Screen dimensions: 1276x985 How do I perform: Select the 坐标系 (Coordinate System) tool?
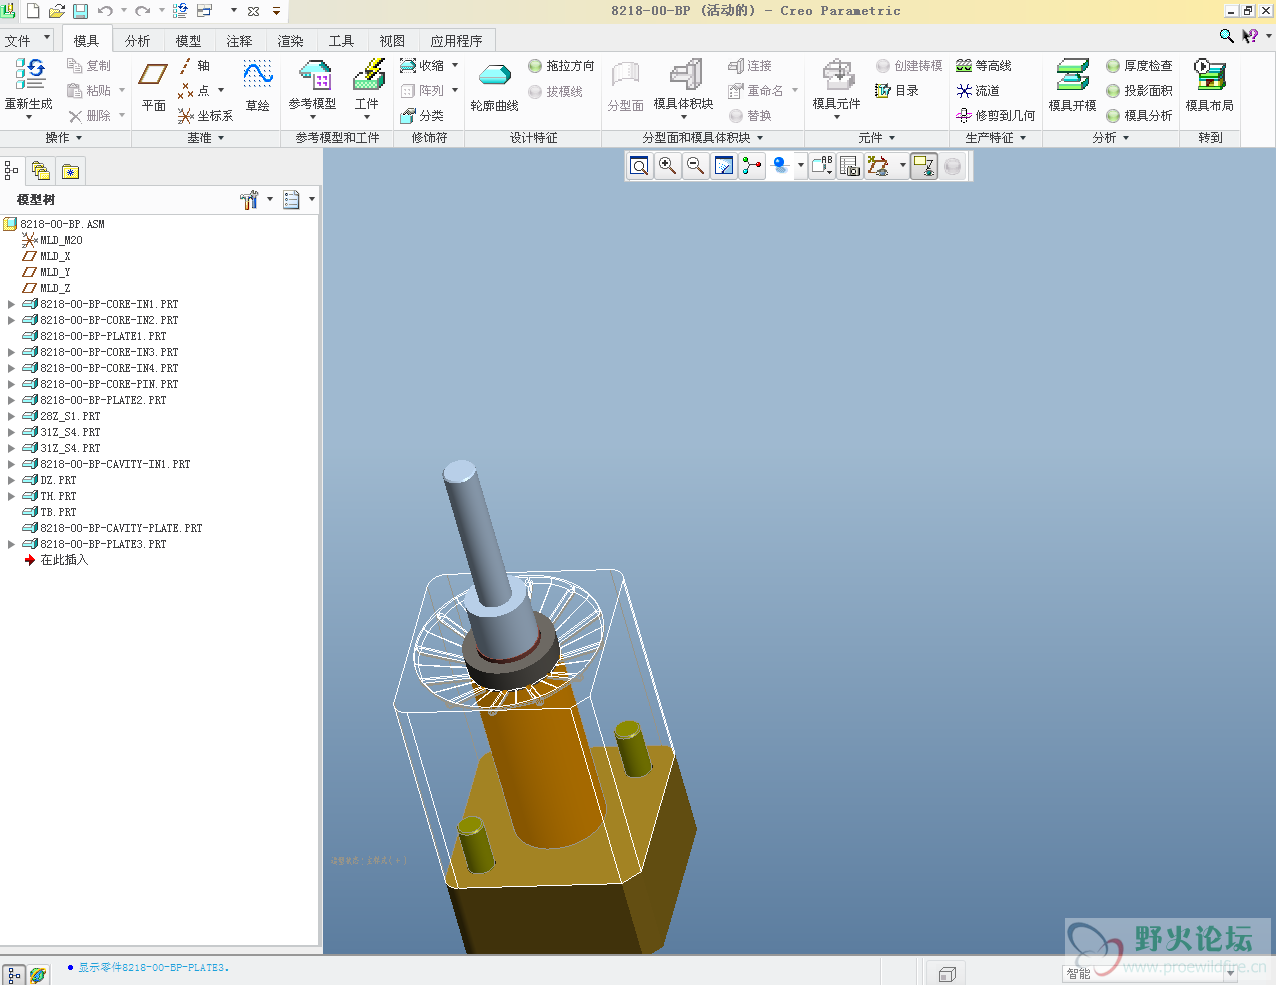[x=205, y=116]
